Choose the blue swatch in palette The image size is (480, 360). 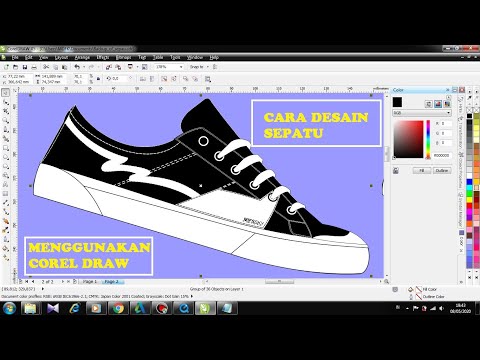point(469,182)
